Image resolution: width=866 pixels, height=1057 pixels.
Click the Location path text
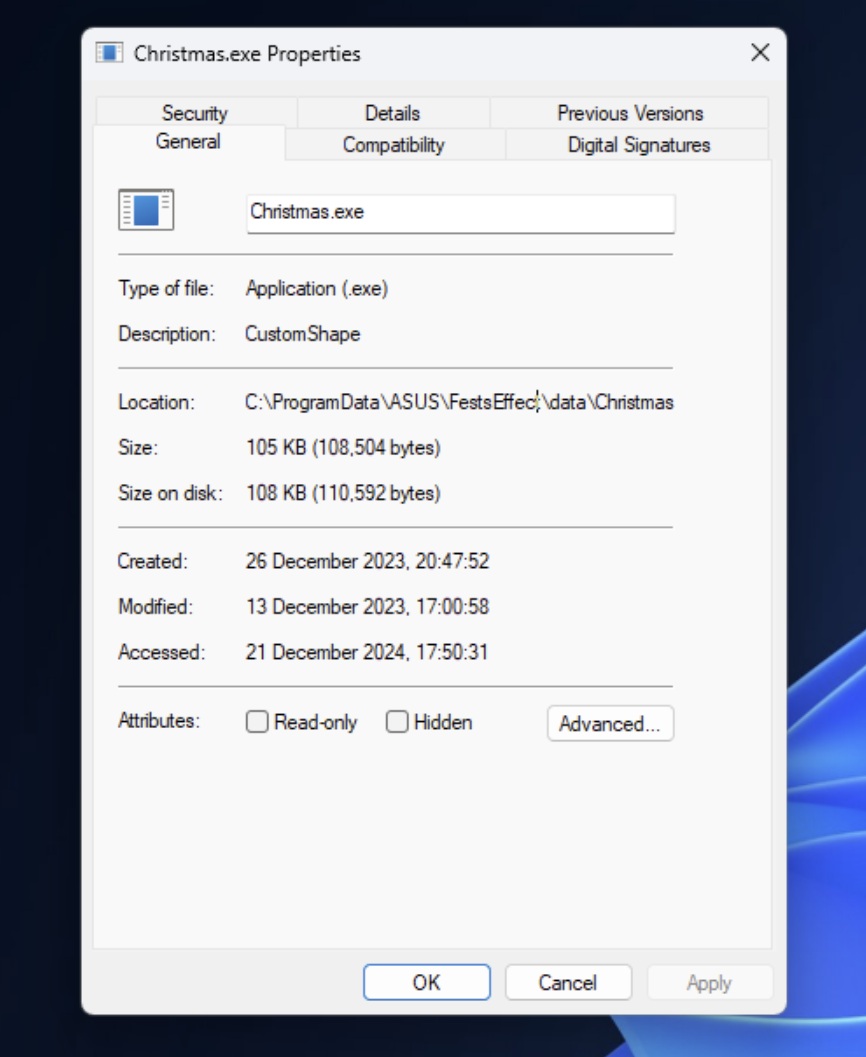point(459,402)
